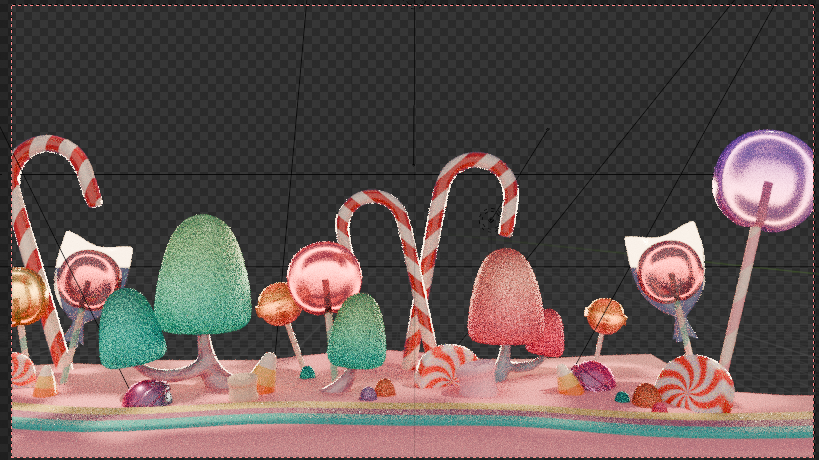Screen dimensions: 819x460
Task: Click the right pink lollipop with white wrapper
Action: tap(670, 270)
